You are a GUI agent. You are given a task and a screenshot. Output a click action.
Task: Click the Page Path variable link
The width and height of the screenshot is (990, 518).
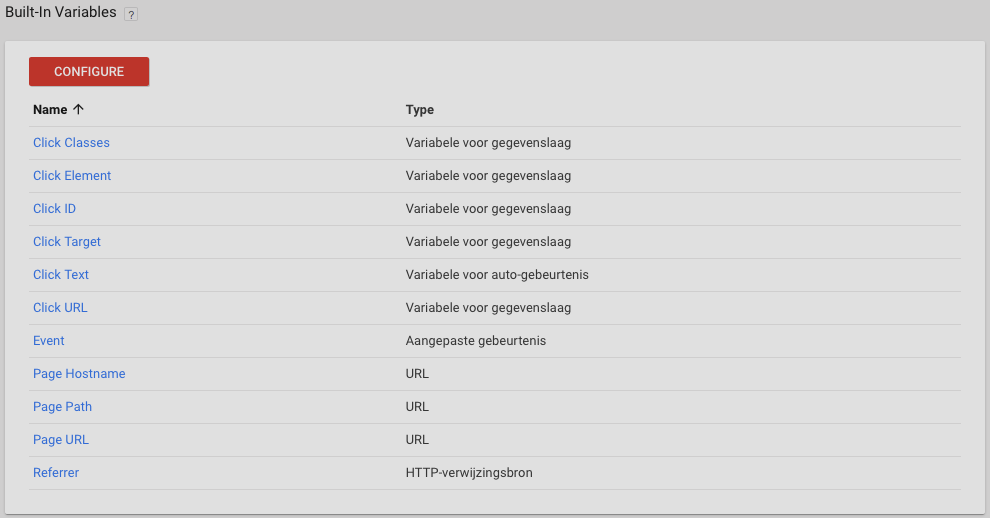[62, 407]
